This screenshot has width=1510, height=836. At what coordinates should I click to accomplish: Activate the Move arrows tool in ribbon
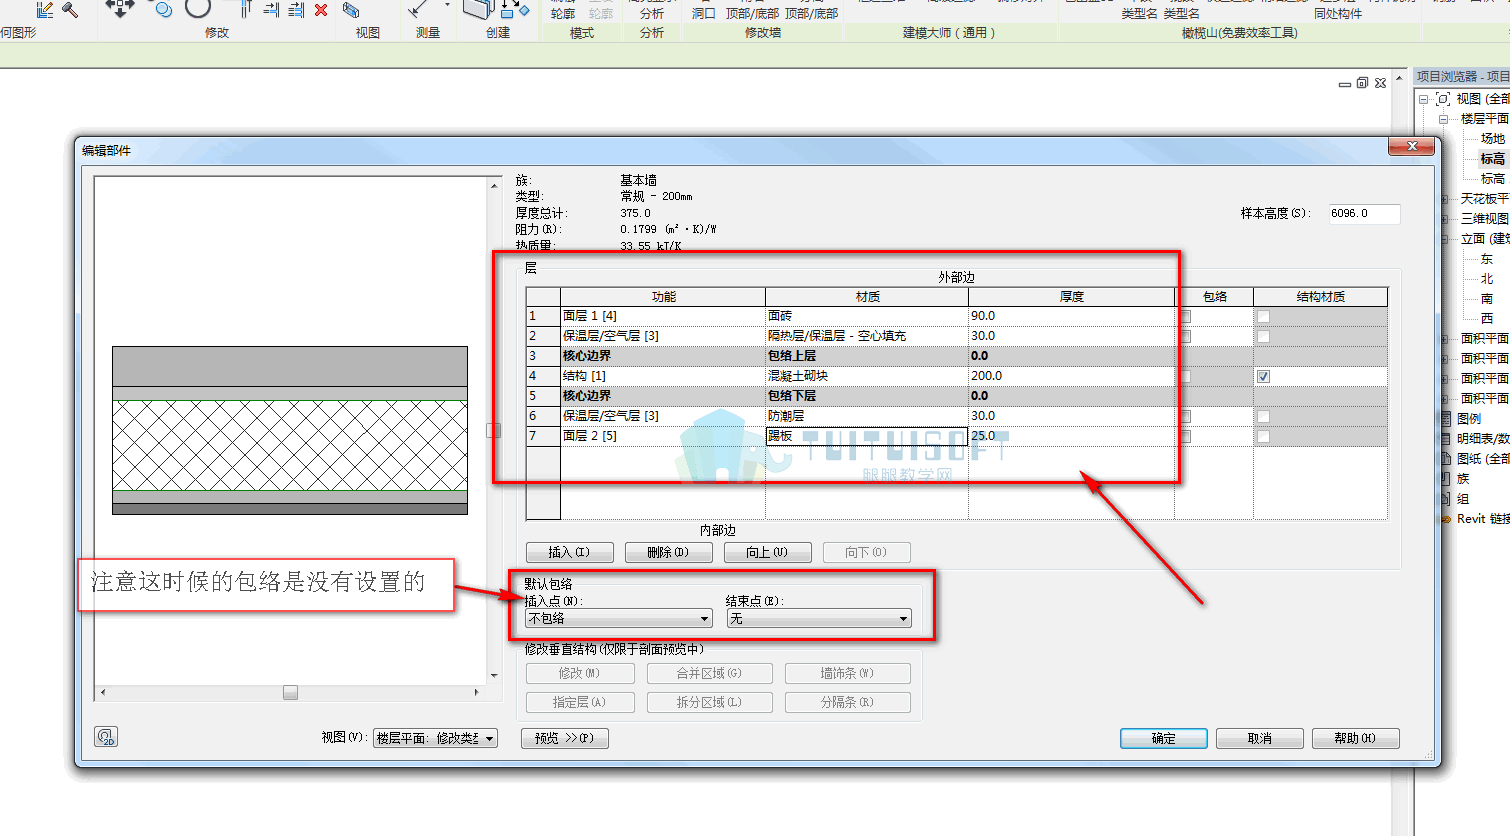[x=120, y=8]
